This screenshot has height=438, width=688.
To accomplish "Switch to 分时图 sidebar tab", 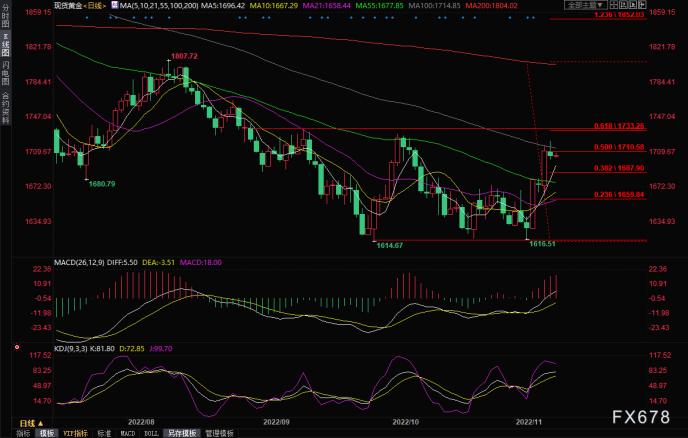I will point(5,16).
